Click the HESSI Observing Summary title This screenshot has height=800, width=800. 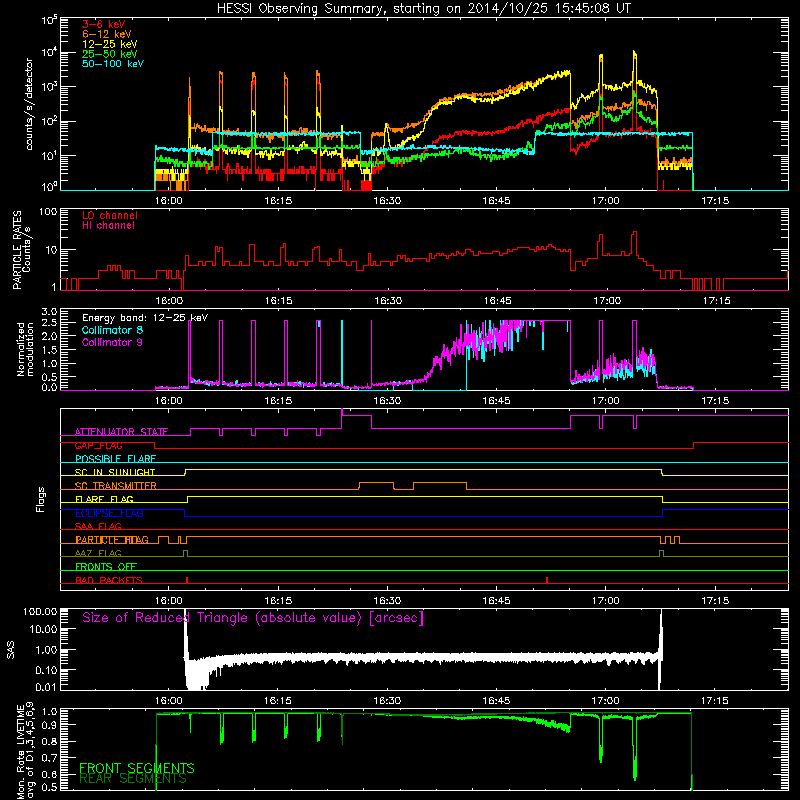[424, 9]
